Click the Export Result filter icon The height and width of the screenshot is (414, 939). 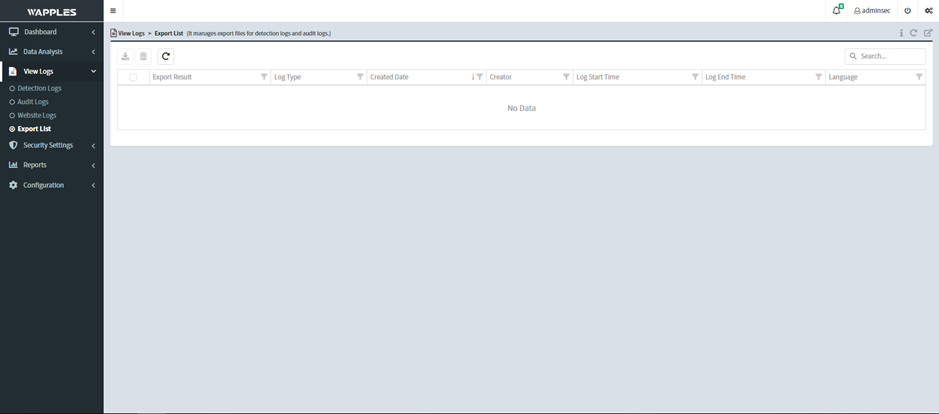264,77
